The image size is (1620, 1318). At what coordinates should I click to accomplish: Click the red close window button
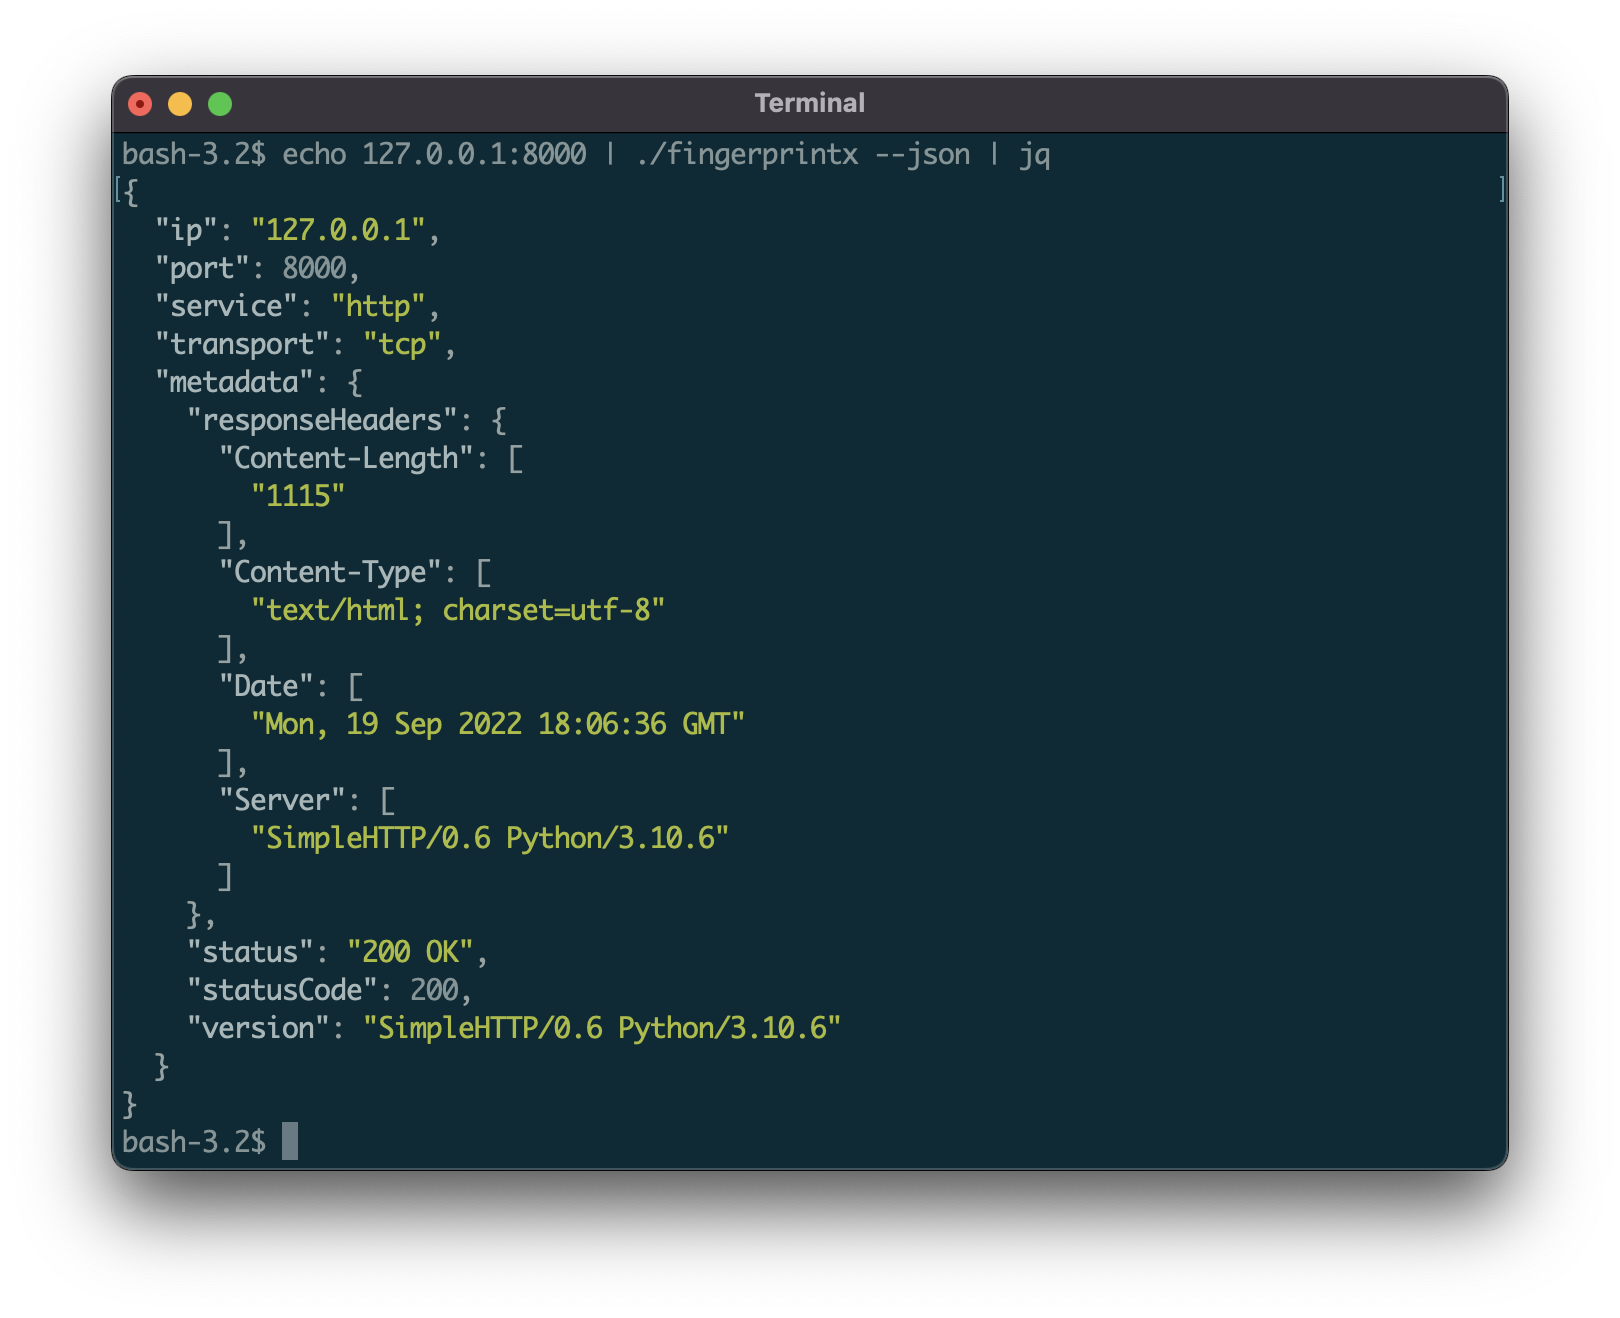pyautogui.click(x=140, y=104)
